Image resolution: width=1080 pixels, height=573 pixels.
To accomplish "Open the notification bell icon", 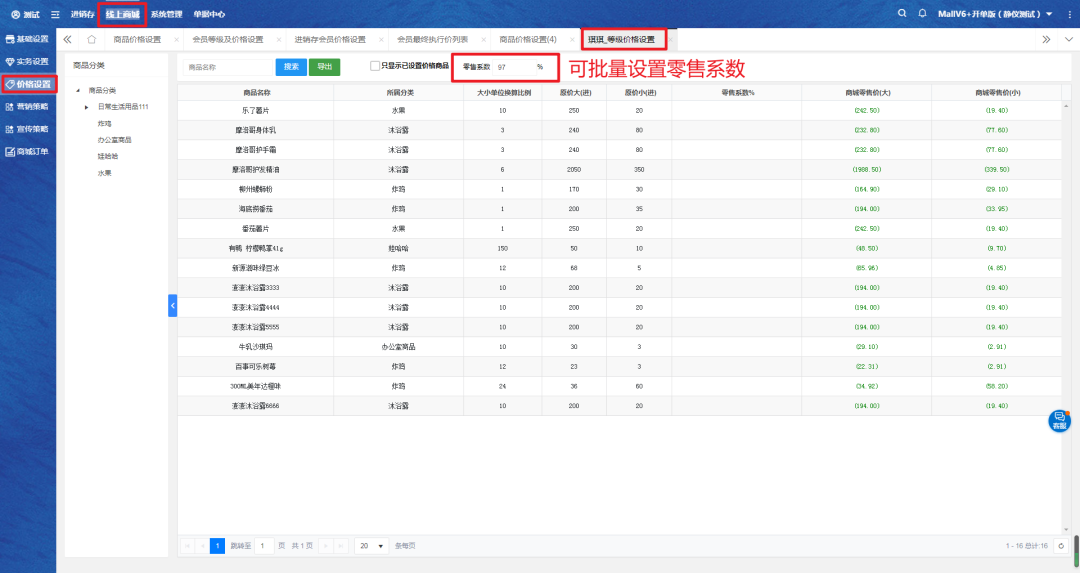I will coord(924,13).
